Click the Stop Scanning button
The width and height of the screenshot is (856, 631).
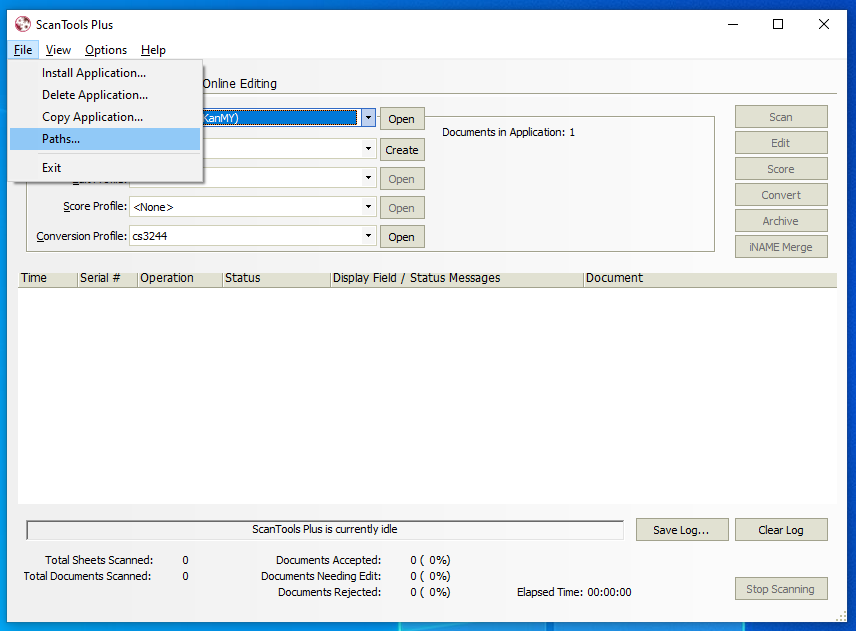pyautogui.click(x=781, y=589)
